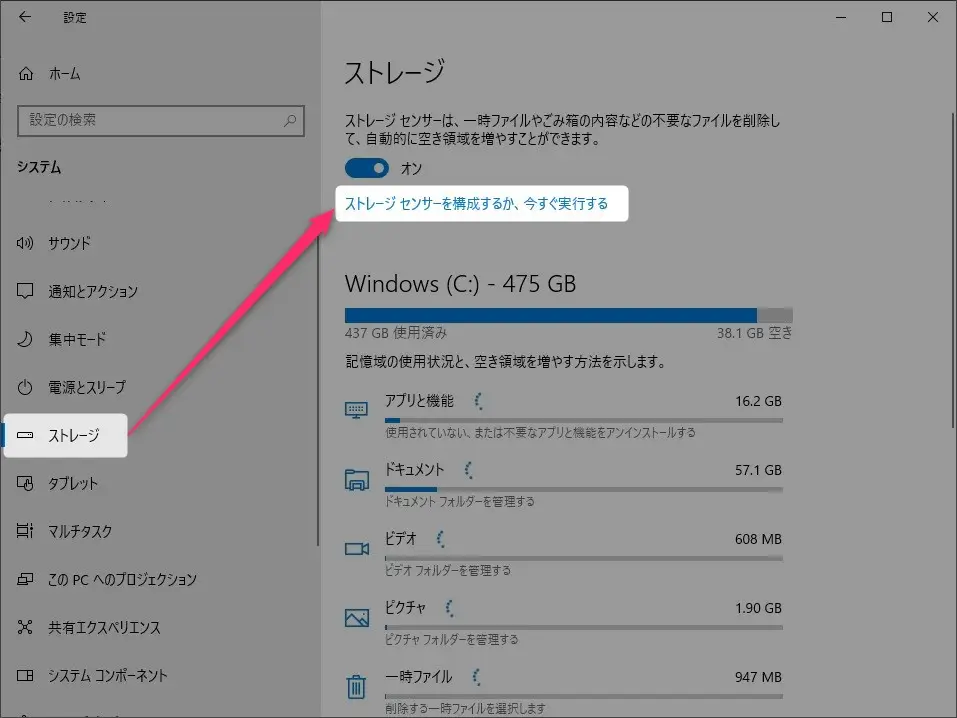Click the システム コンポーネント icon
Image resolution: width=957 pixels, height=718 pixels.
[x=25, y=675]
